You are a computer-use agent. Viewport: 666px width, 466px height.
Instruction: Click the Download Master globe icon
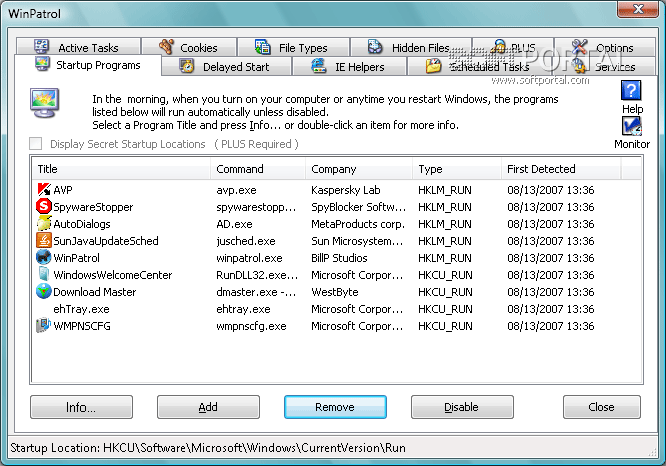click(44, 291)
